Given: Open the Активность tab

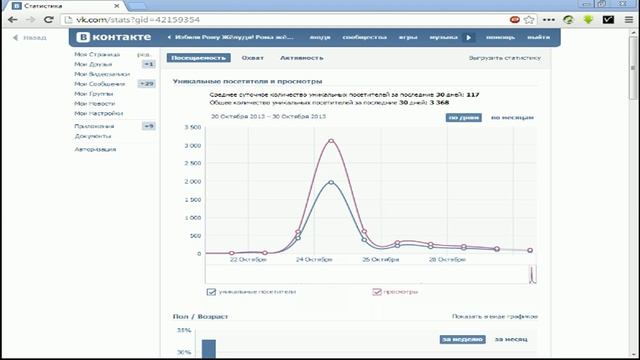Looking at the screenshot, I should [x=302, y=58].
